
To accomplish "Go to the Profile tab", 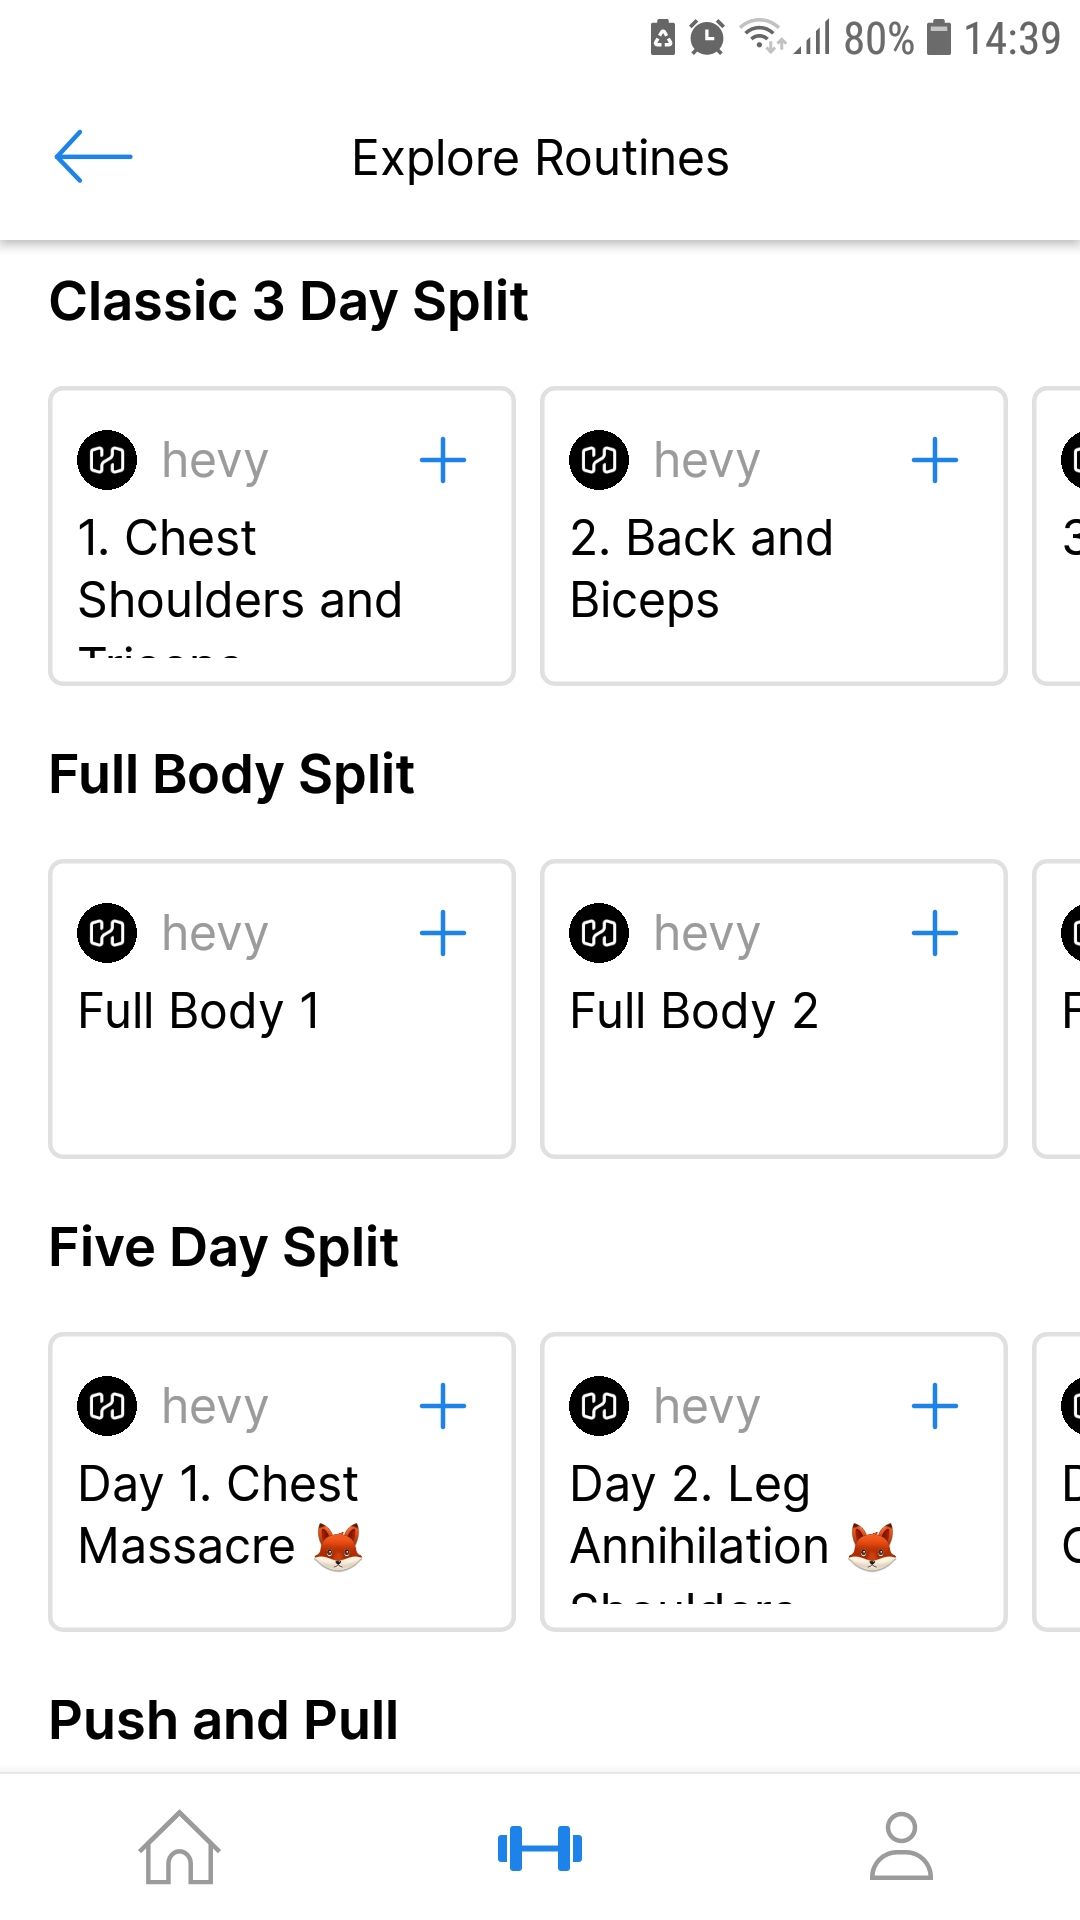I will click(901, 1847).
